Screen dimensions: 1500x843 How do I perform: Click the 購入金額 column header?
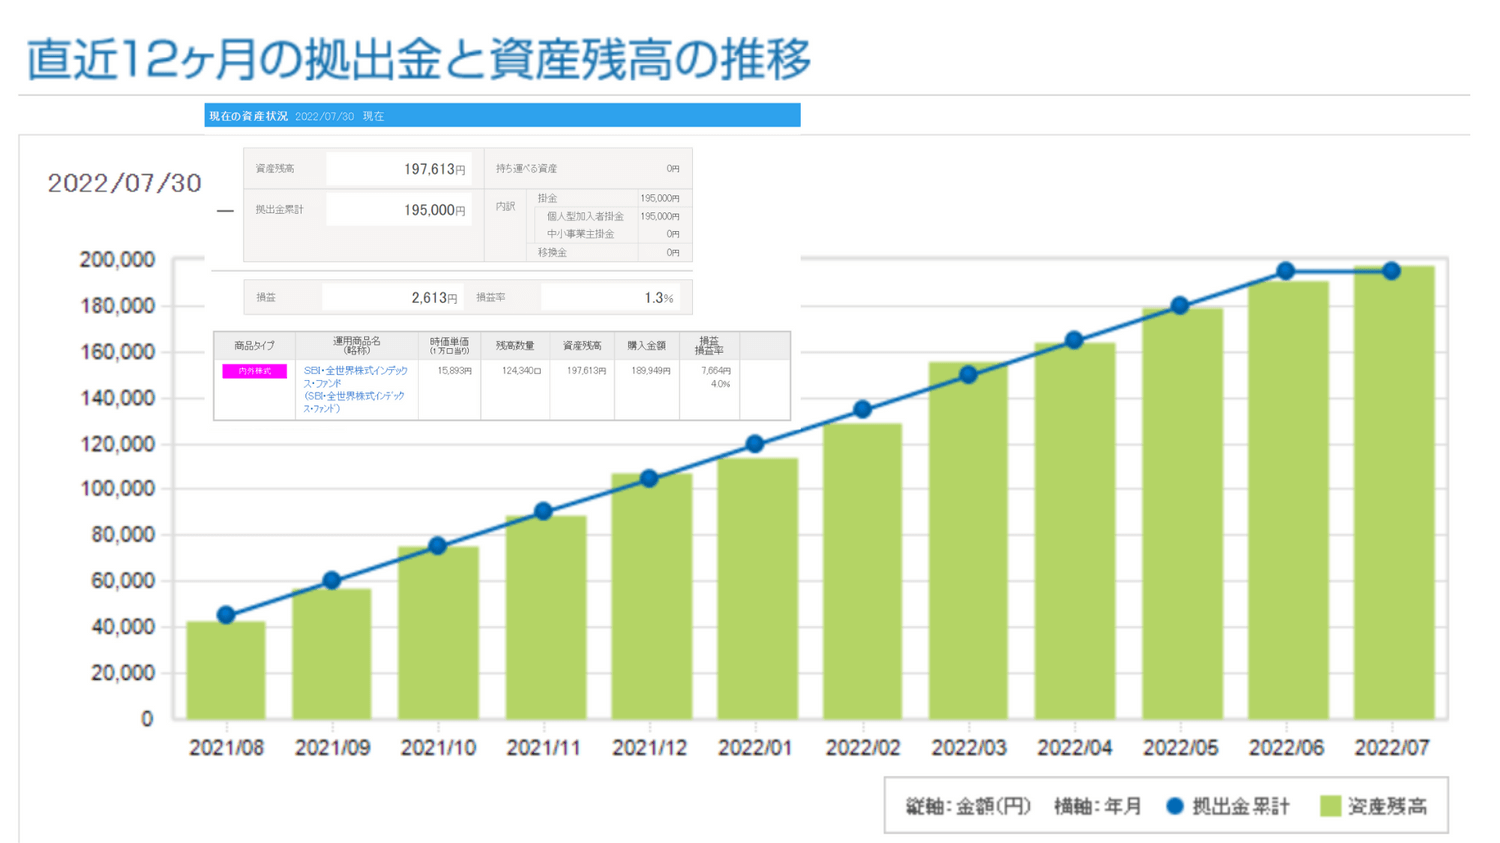(647, 346)
